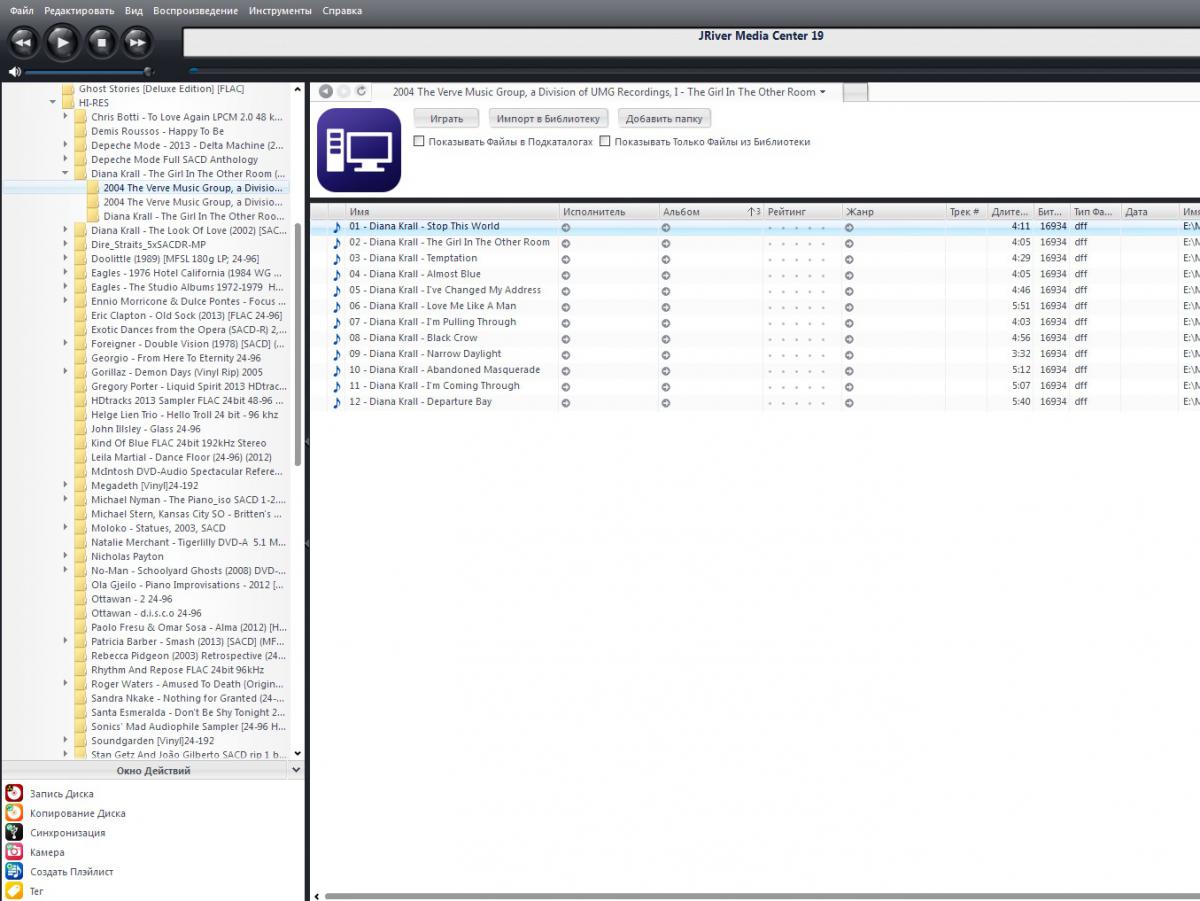Image resolution: width=1200 pixels, height=901 pixels.
Task: Click the file list horizontal scrollbar
Action: [760, 896]
